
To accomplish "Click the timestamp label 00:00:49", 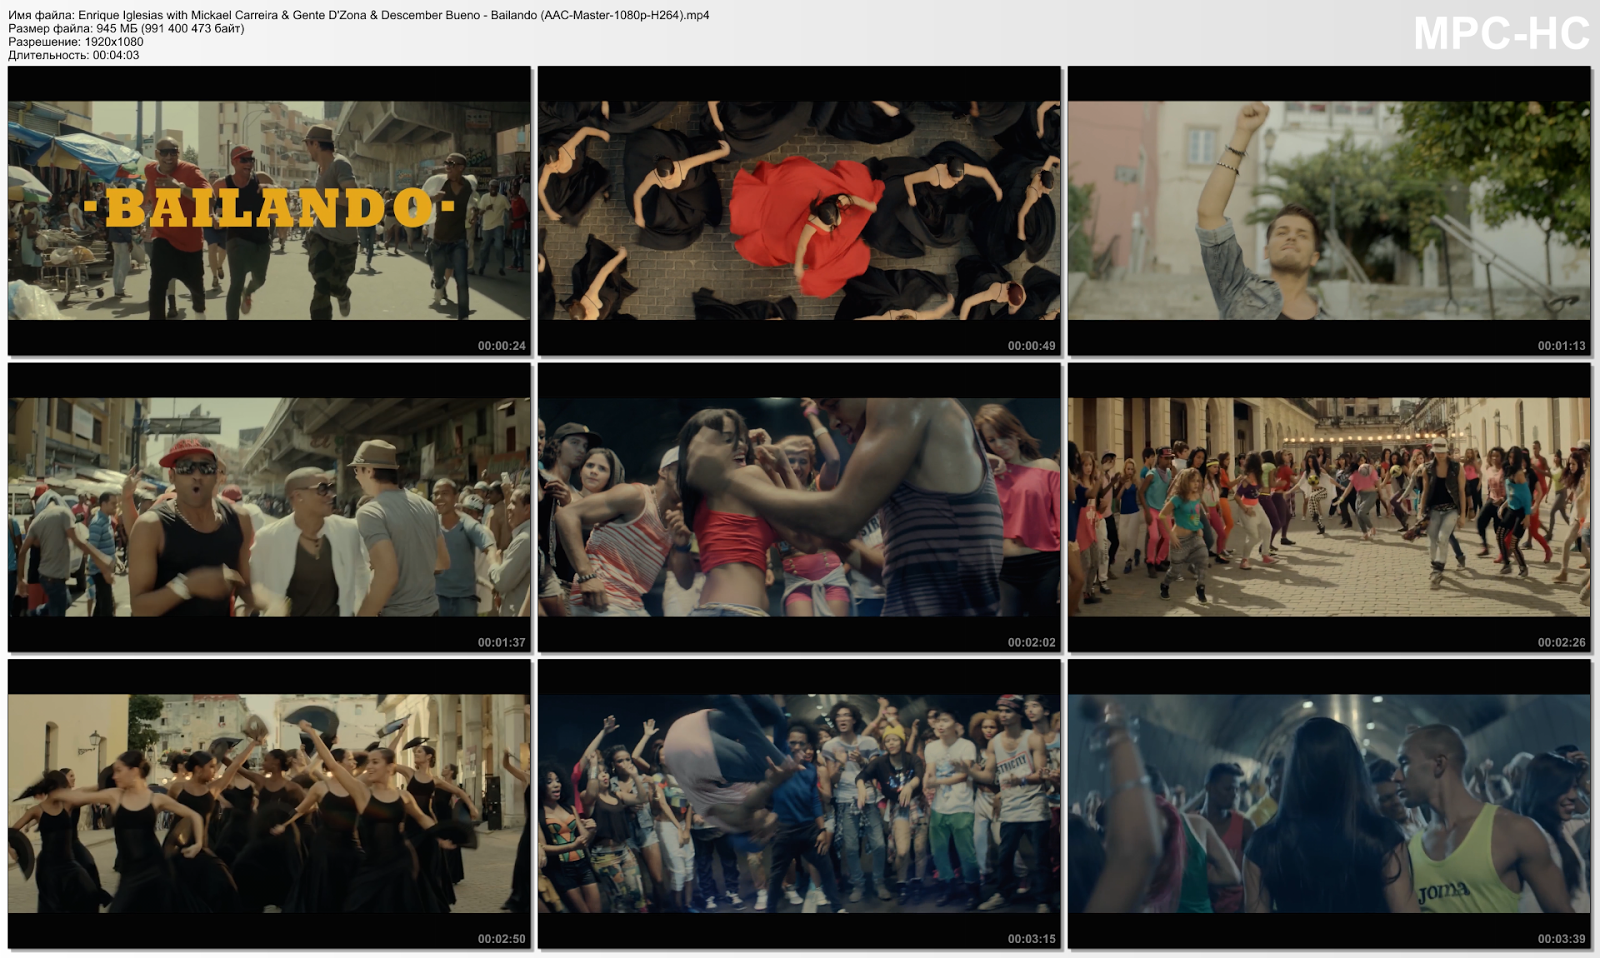I will [1031, 346].
